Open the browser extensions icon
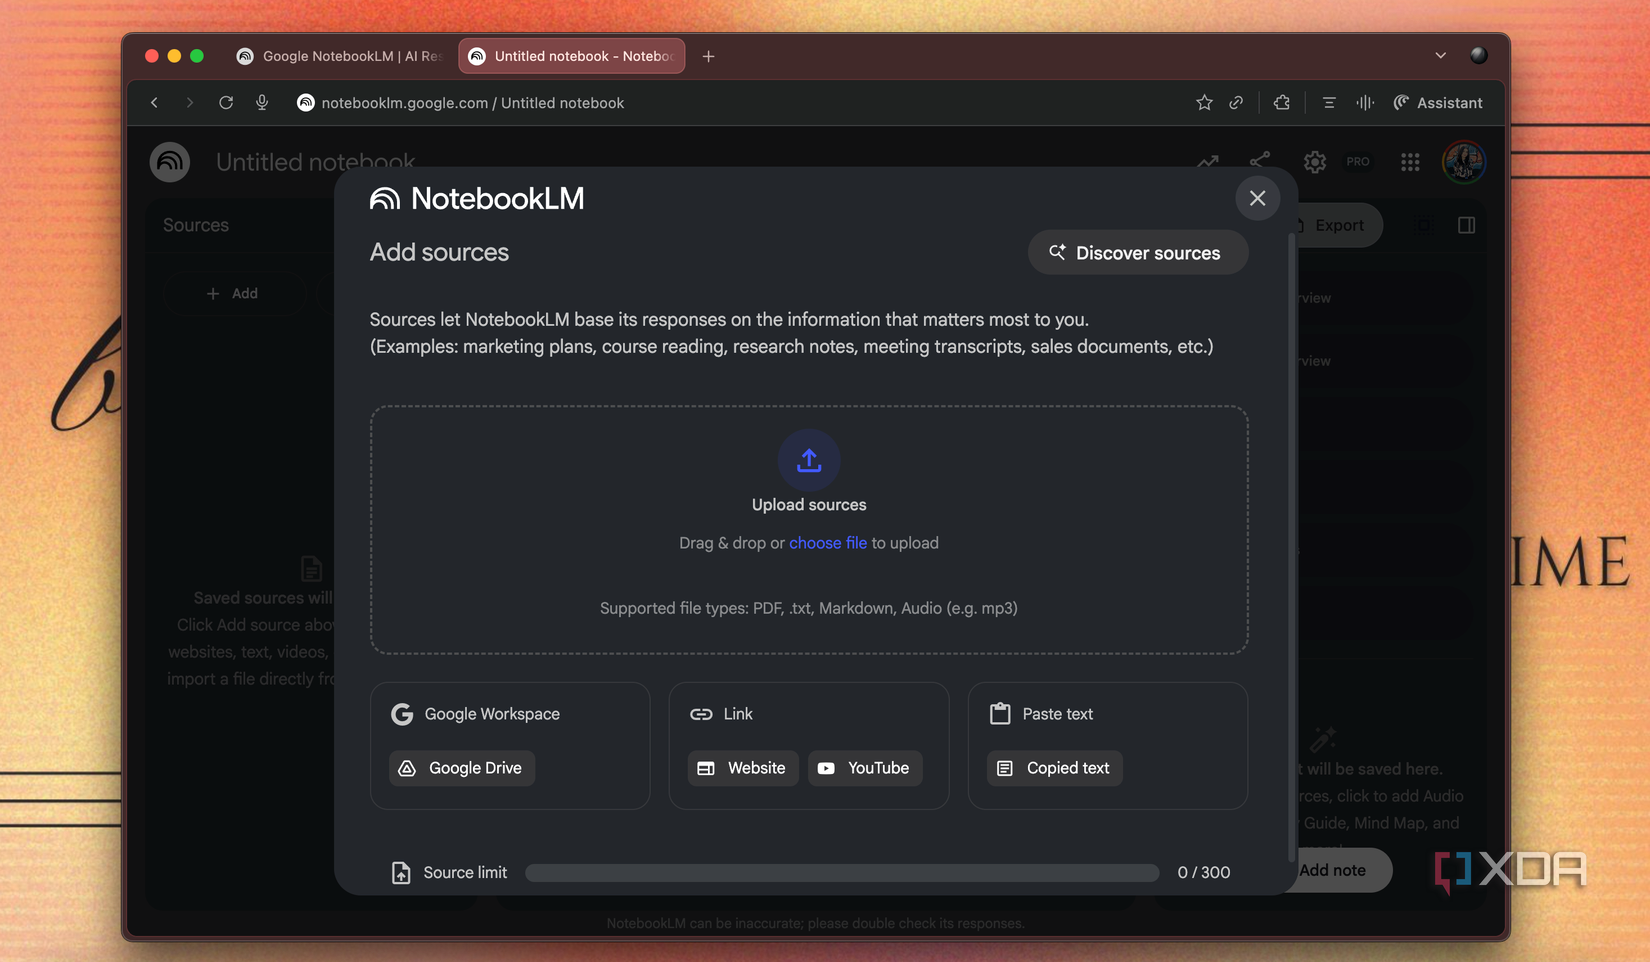Screen dimensions: 1650x962 1281,102
